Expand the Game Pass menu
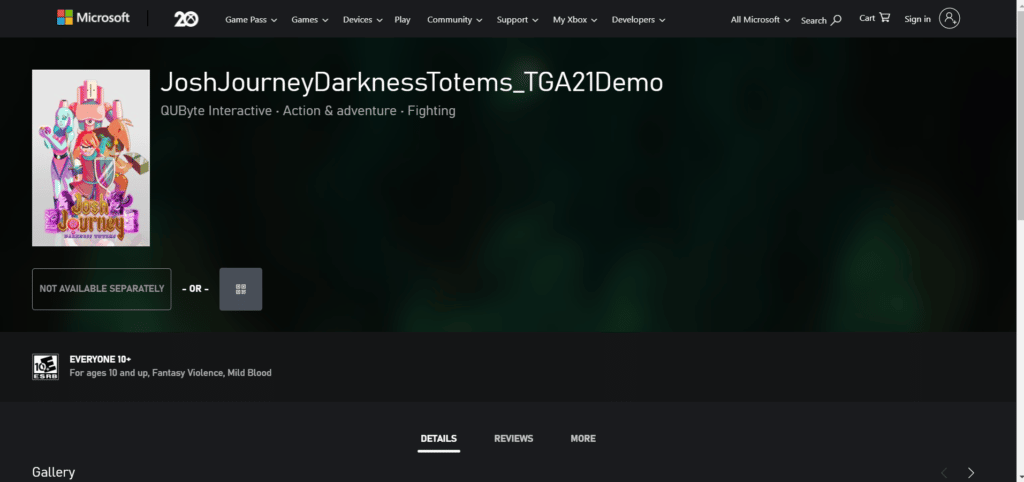The height and width of the screenshot is (482, 1024). [x=251, y=20]
